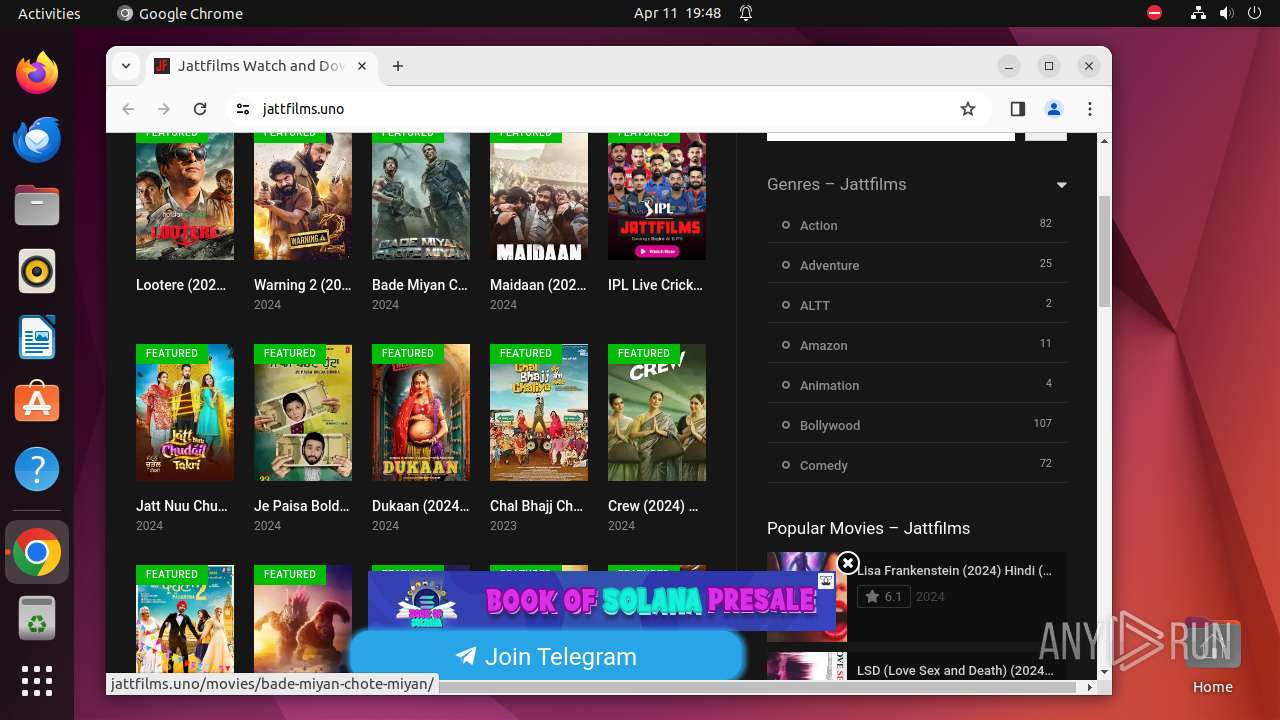The image size is (1280, 720).
Task: Click the Lootere (202… title text
Action: point(181,285)
